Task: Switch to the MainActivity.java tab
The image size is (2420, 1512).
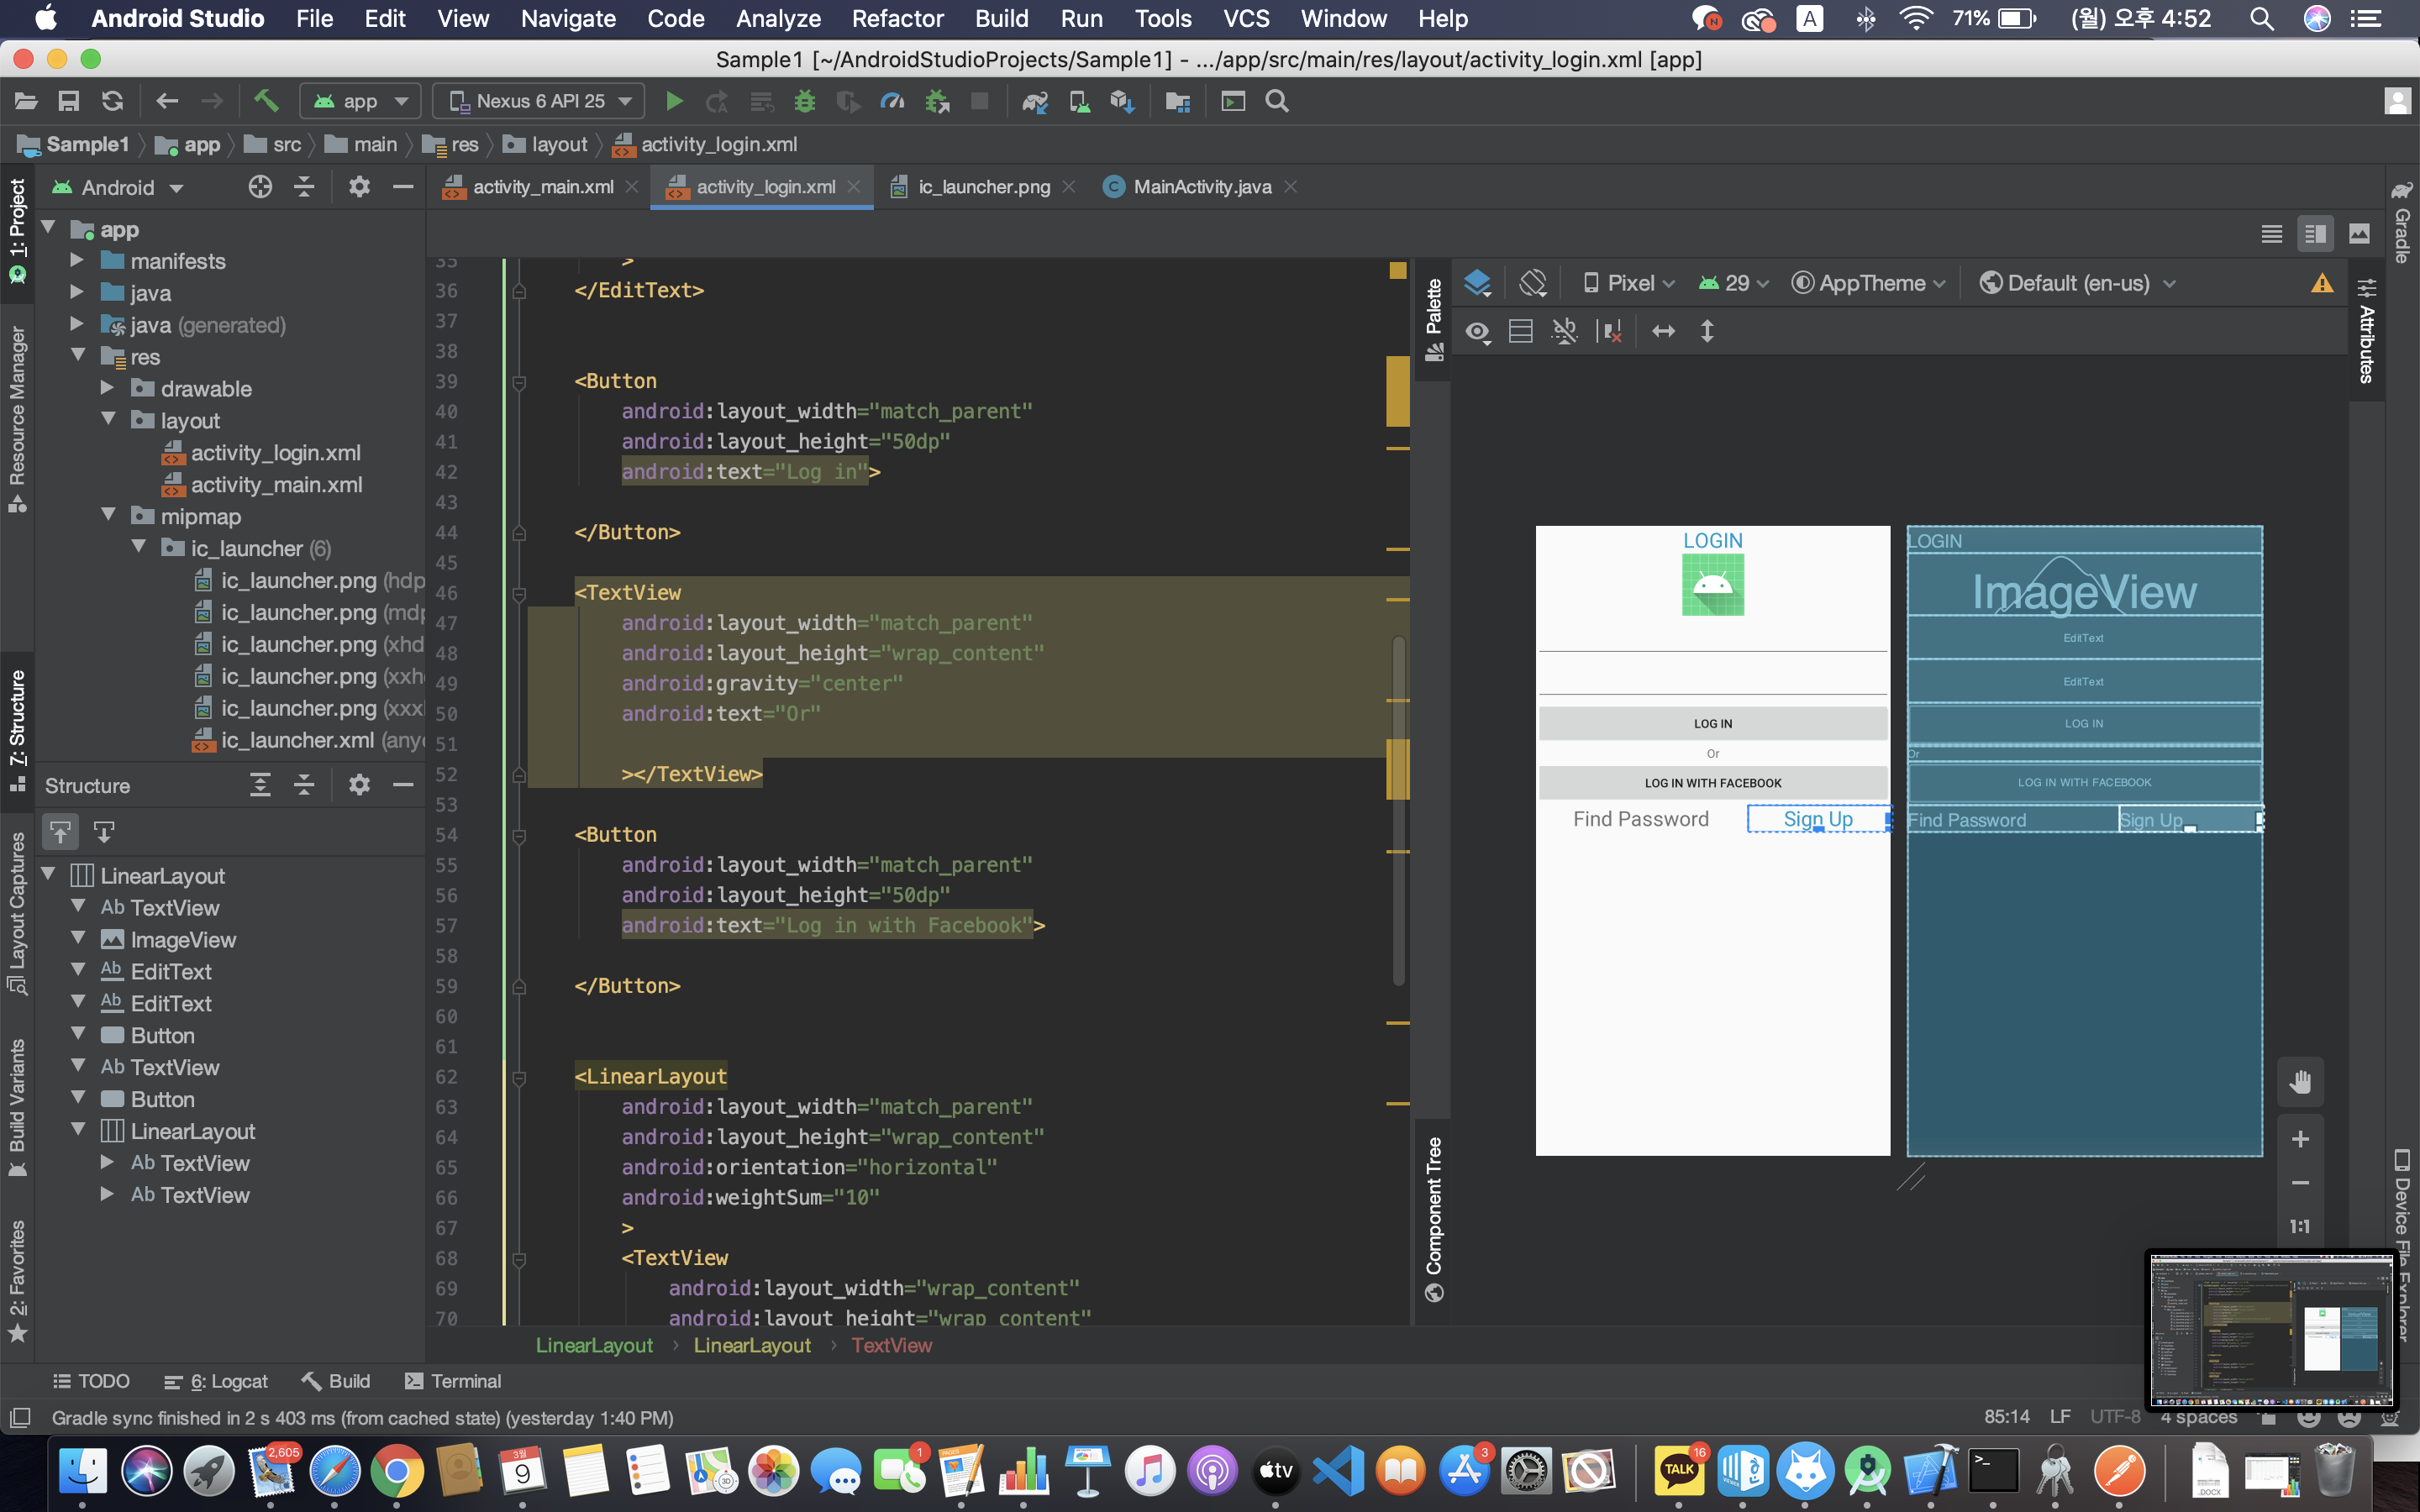Action: (1201, 187)
